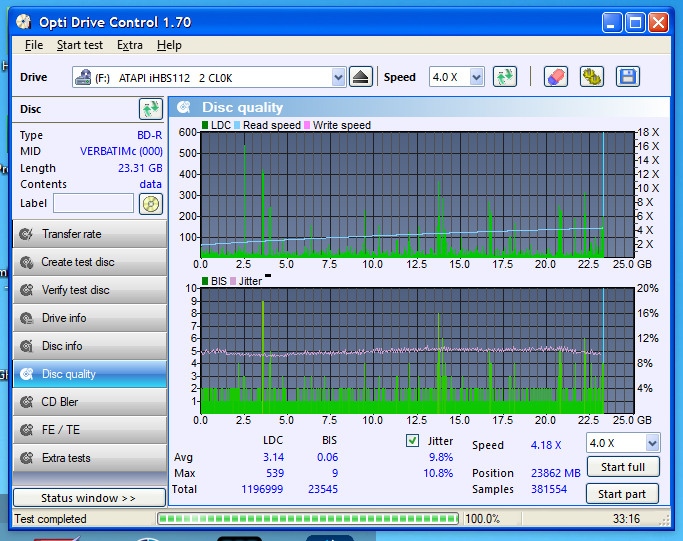Click the BIS jitter graph
This screenshot has width=683, height=541.
[x=417, y=351]
